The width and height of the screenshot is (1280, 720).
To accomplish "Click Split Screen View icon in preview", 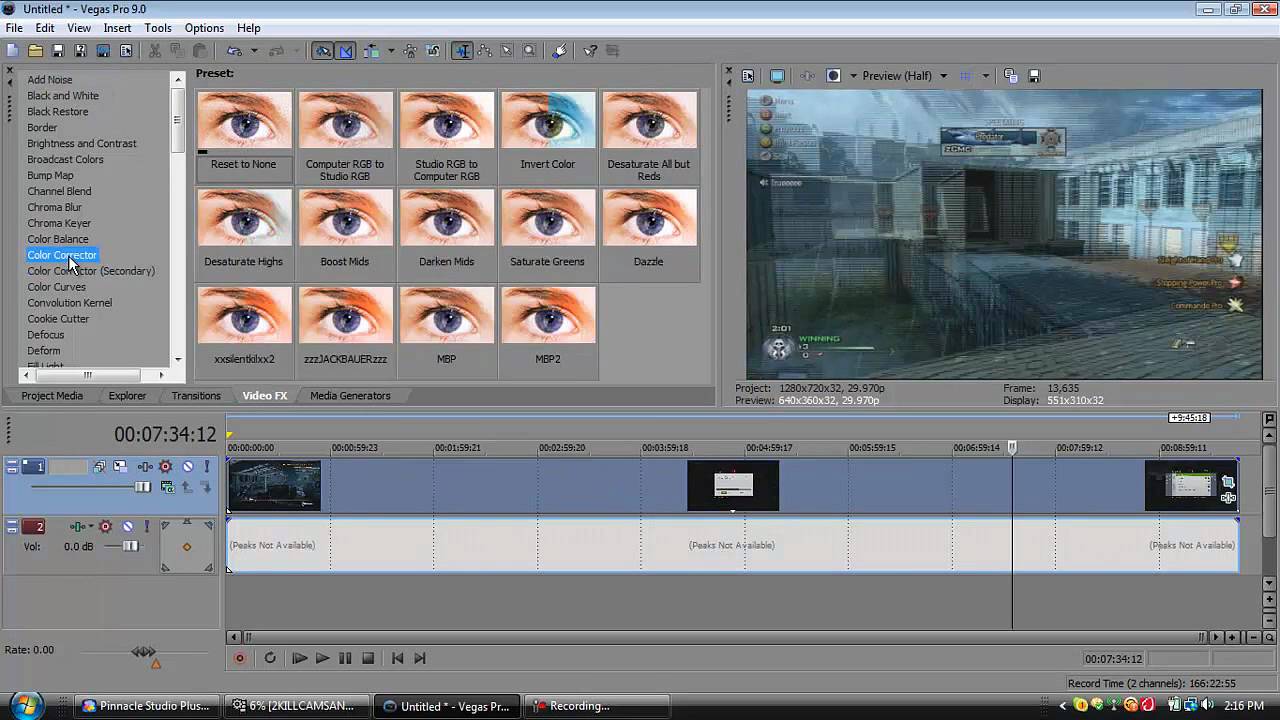I will [x=833, y=76].
